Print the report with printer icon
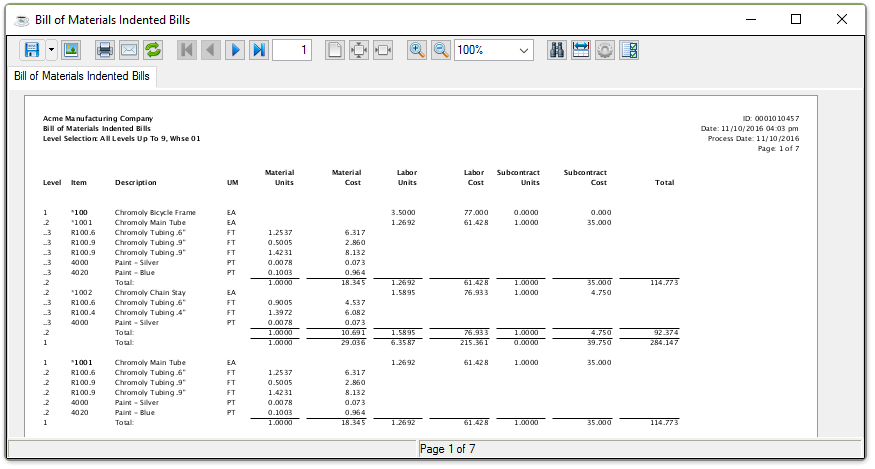875x469 pixels. coord(104,49)
